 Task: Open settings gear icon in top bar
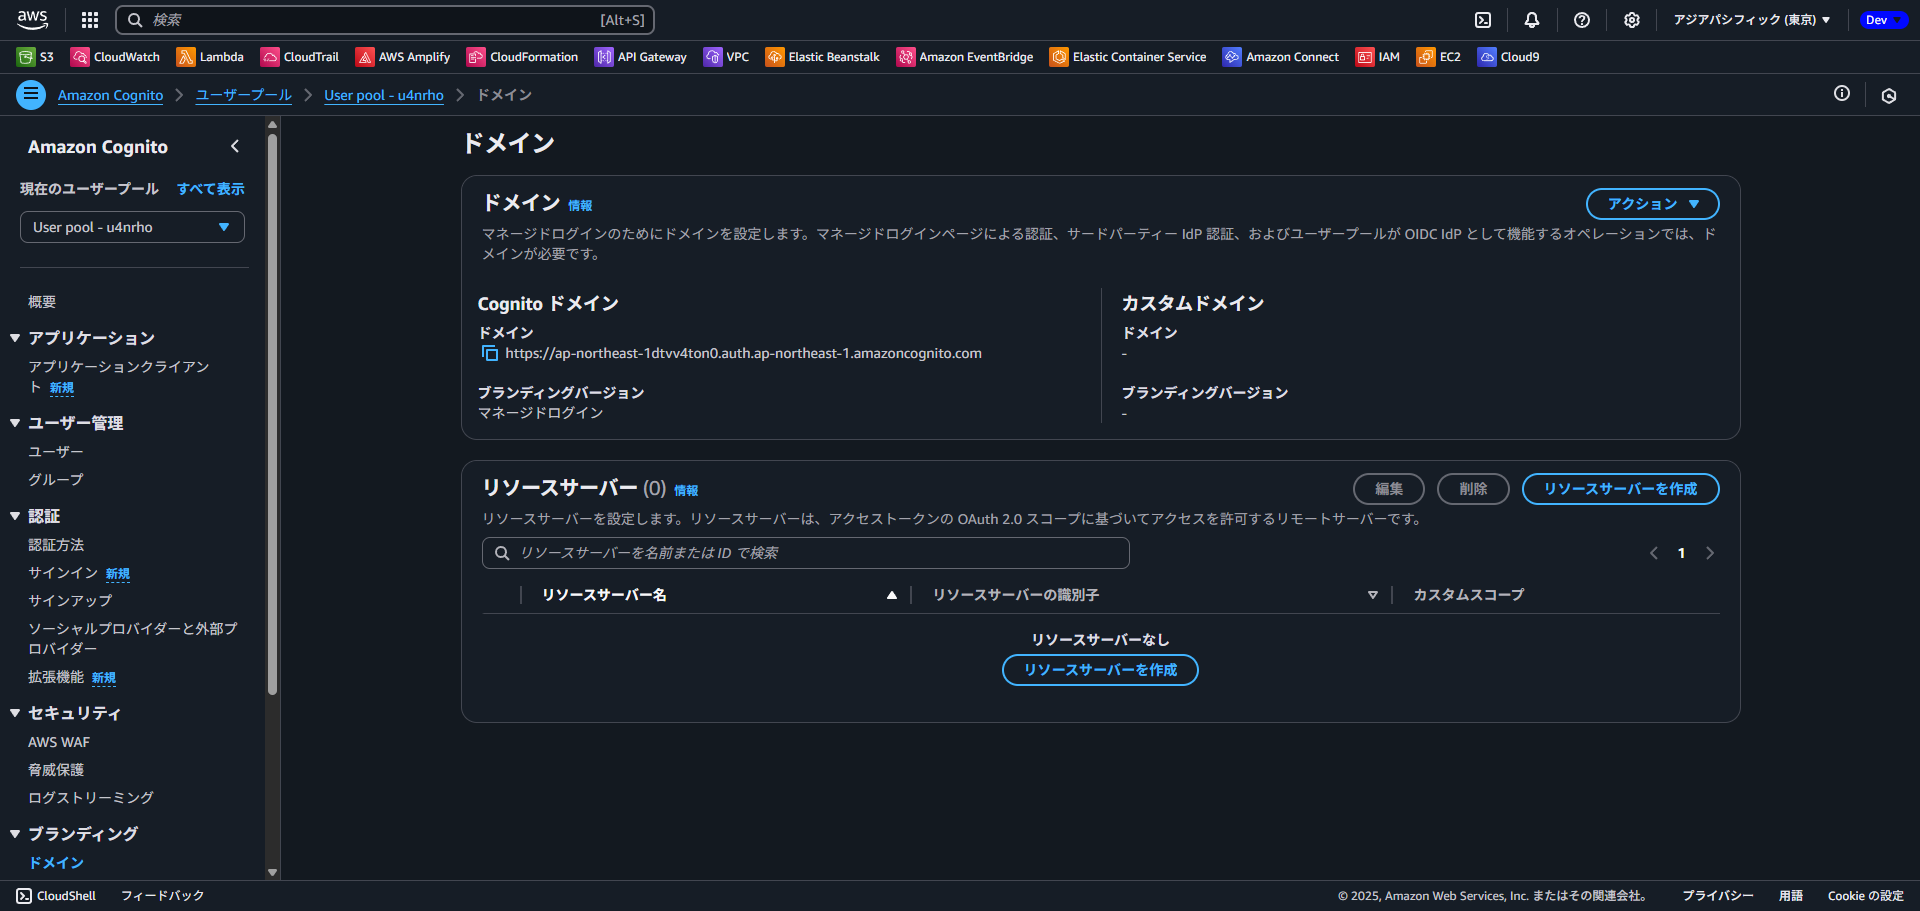[1632, 20]
